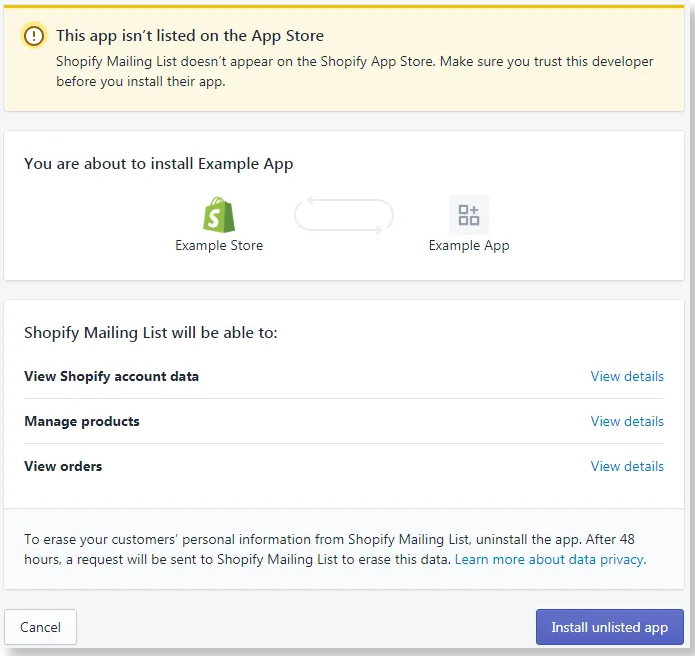The height and width of the screenshot is (656, 695).
Task: Click the View orders permission label
Action: [x=63, y=466]
